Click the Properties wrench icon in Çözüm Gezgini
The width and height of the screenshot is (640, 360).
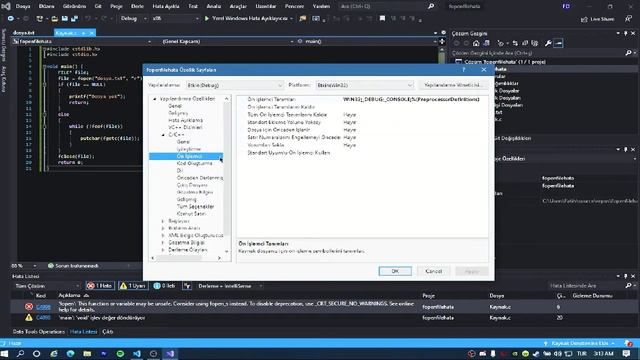(x=548, y=43)
